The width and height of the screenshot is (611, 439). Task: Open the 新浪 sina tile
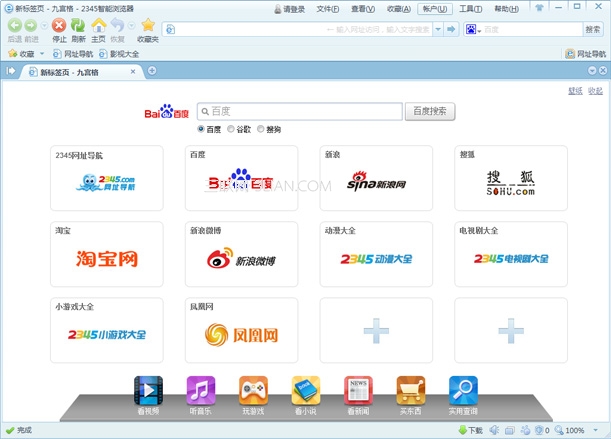pyautogui.click(x=376, y=178)
